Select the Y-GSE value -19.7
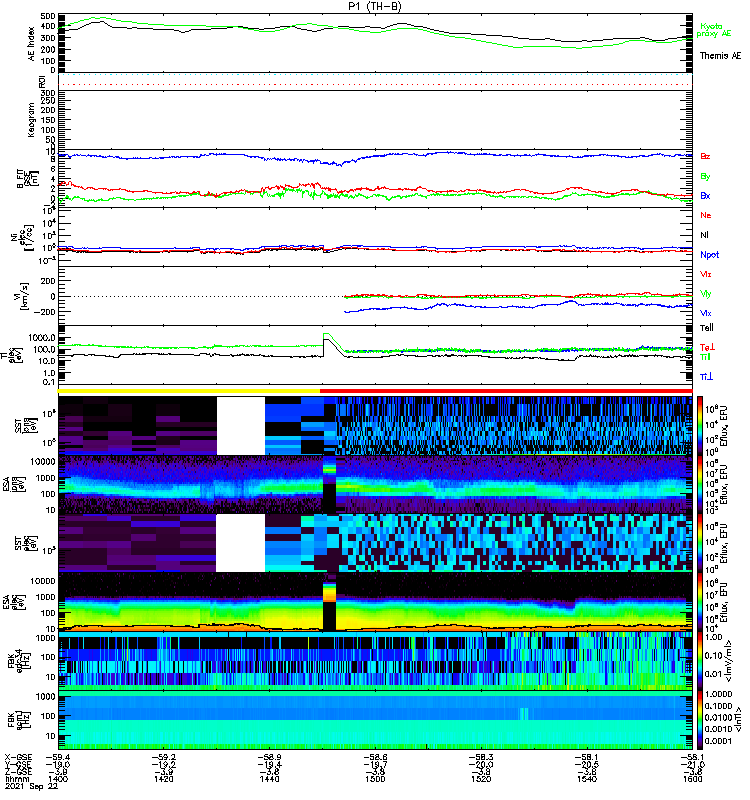750x800 pixels. coord(375,764)
